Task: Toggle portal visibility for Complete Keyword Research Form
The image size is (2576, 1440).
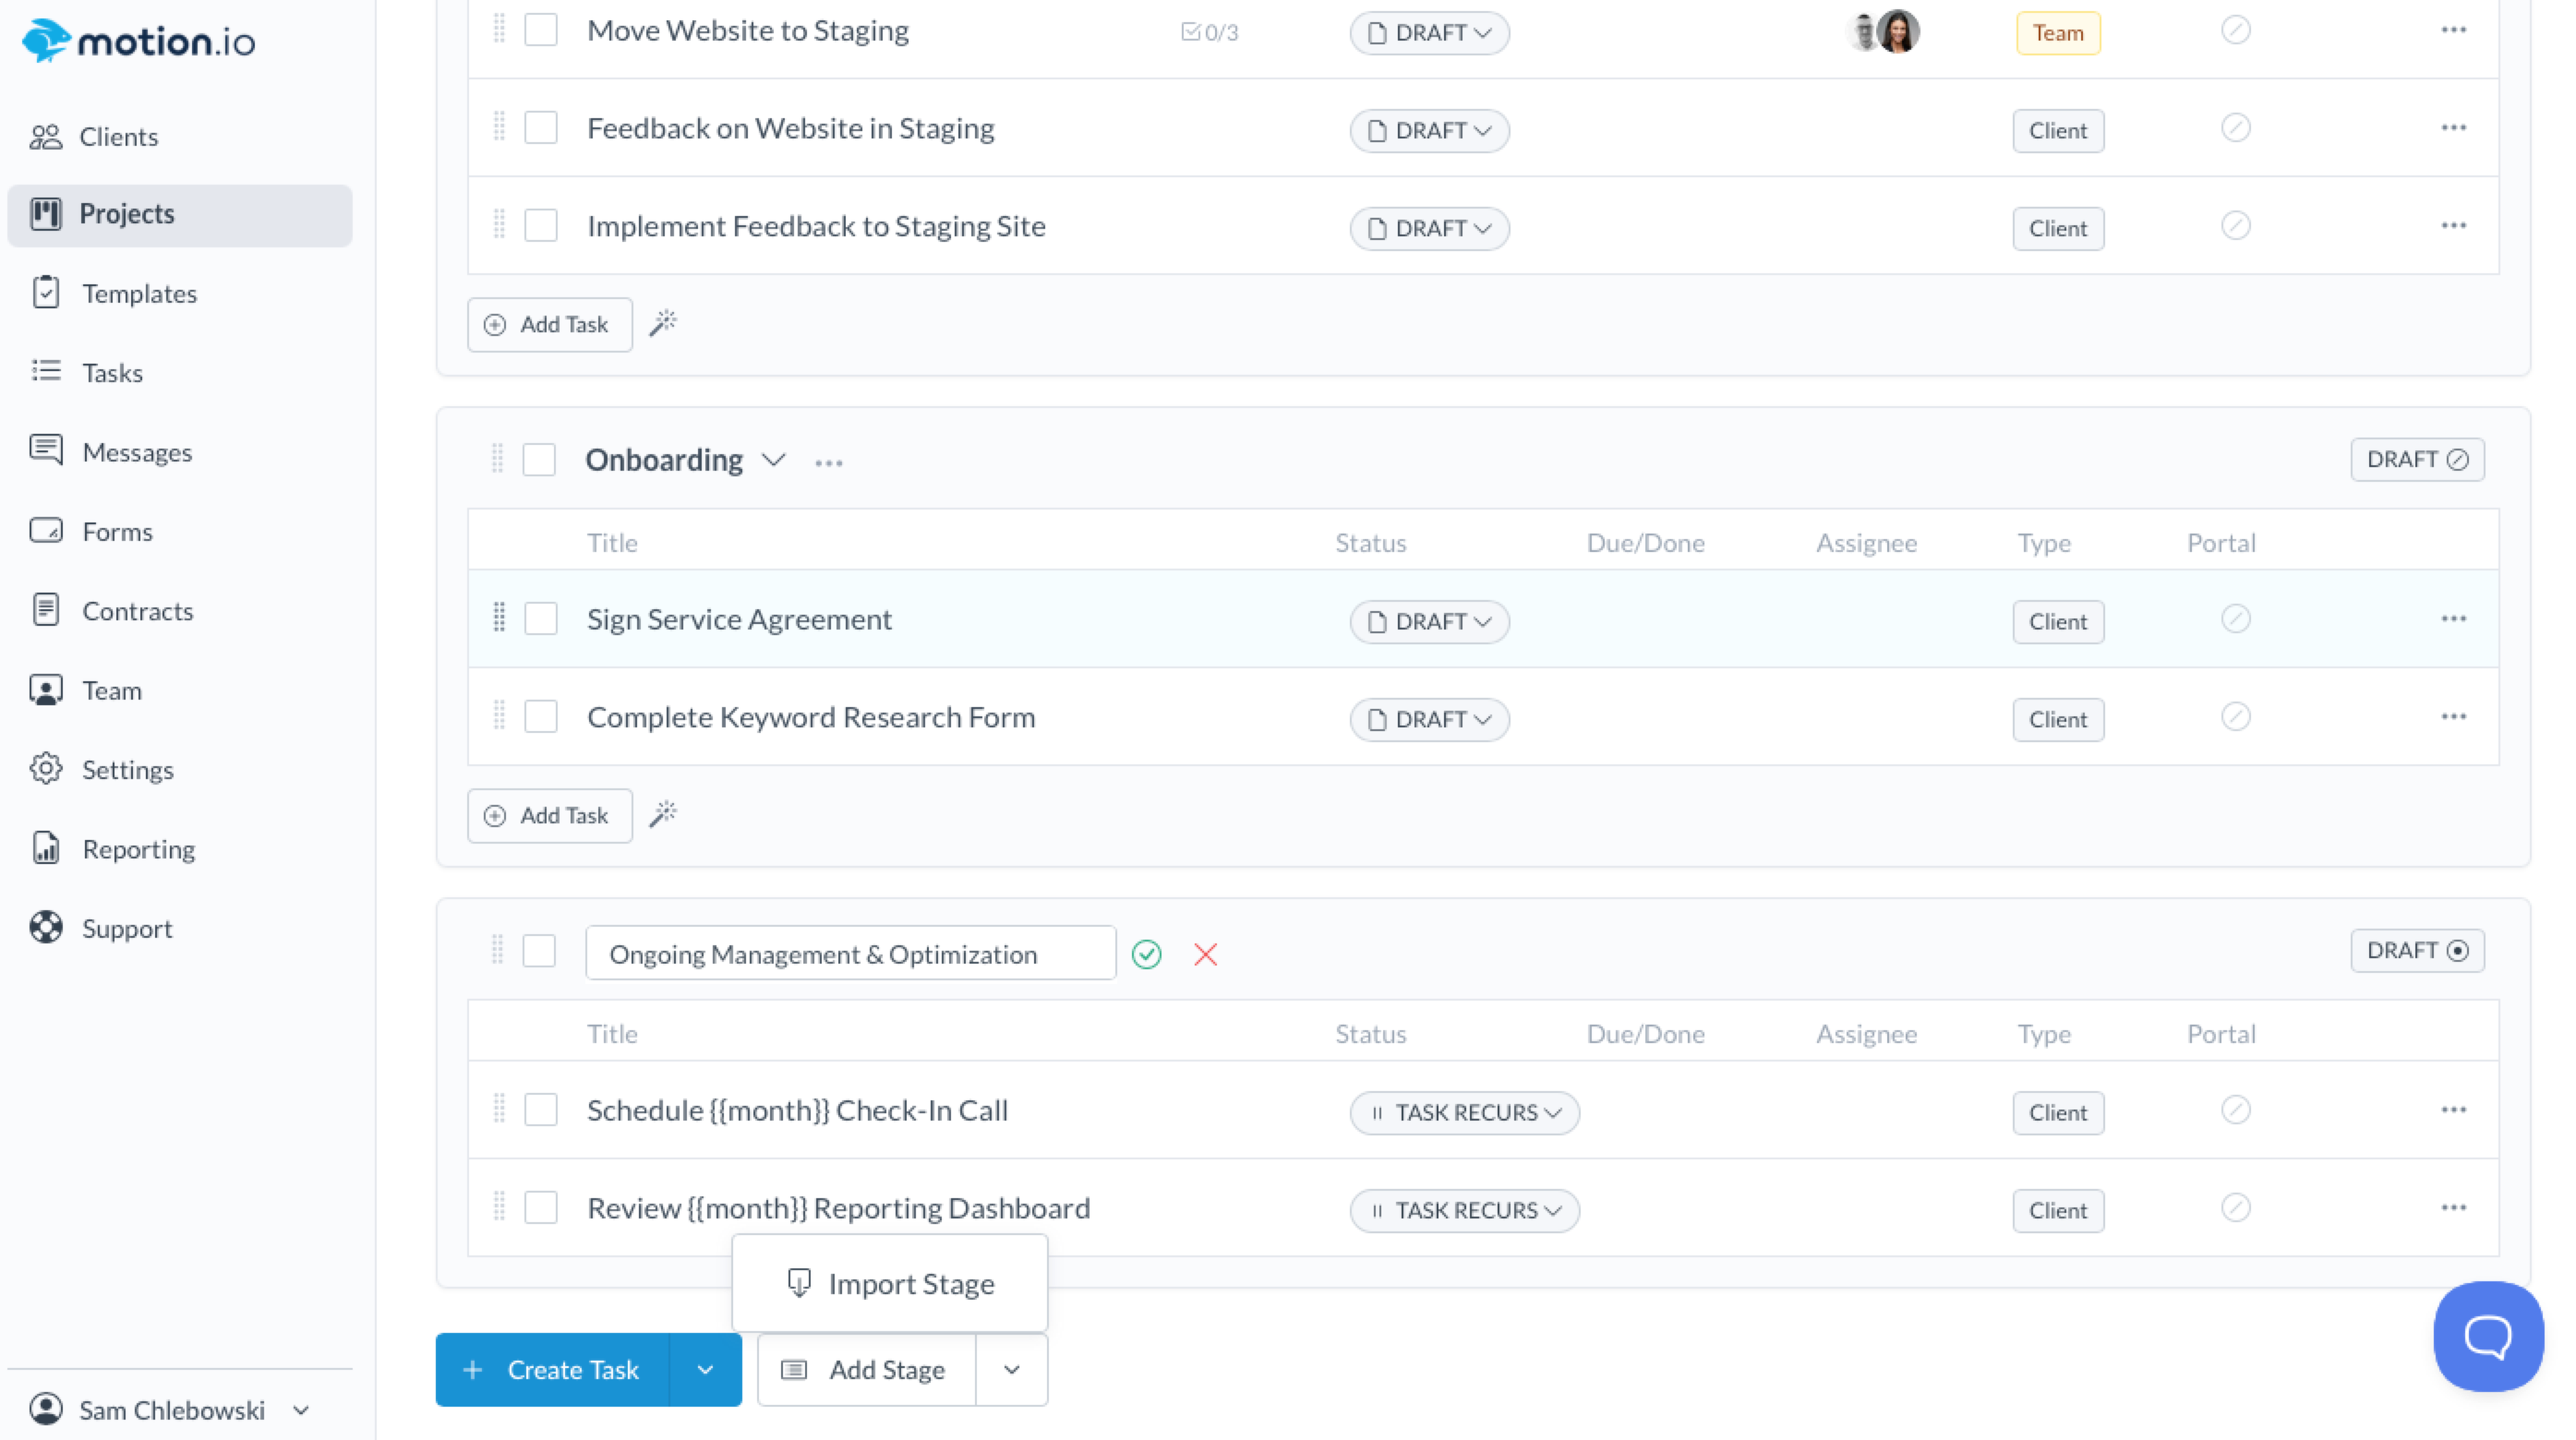Action: [2235, 717]
